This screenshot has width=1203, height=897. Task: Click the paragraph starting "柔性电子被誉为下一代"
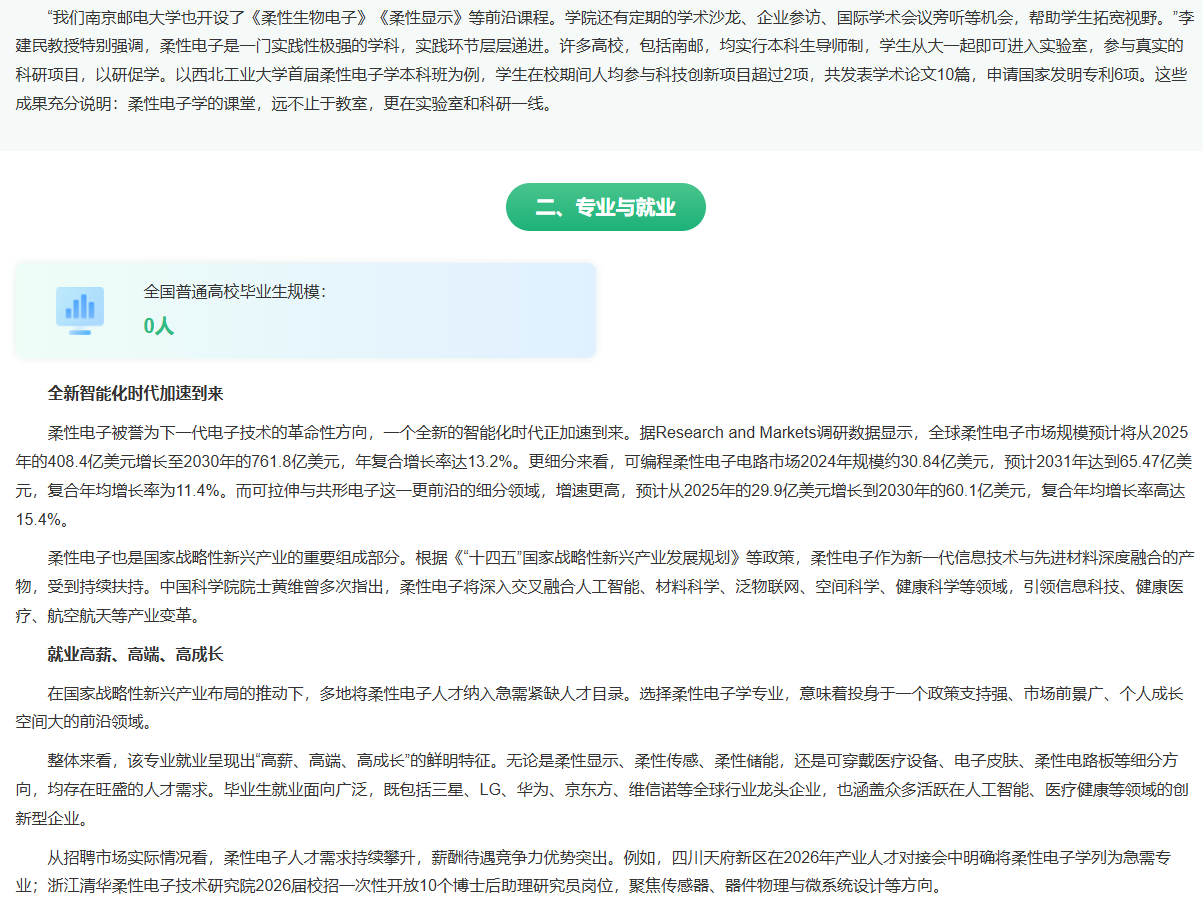(600, 476)
